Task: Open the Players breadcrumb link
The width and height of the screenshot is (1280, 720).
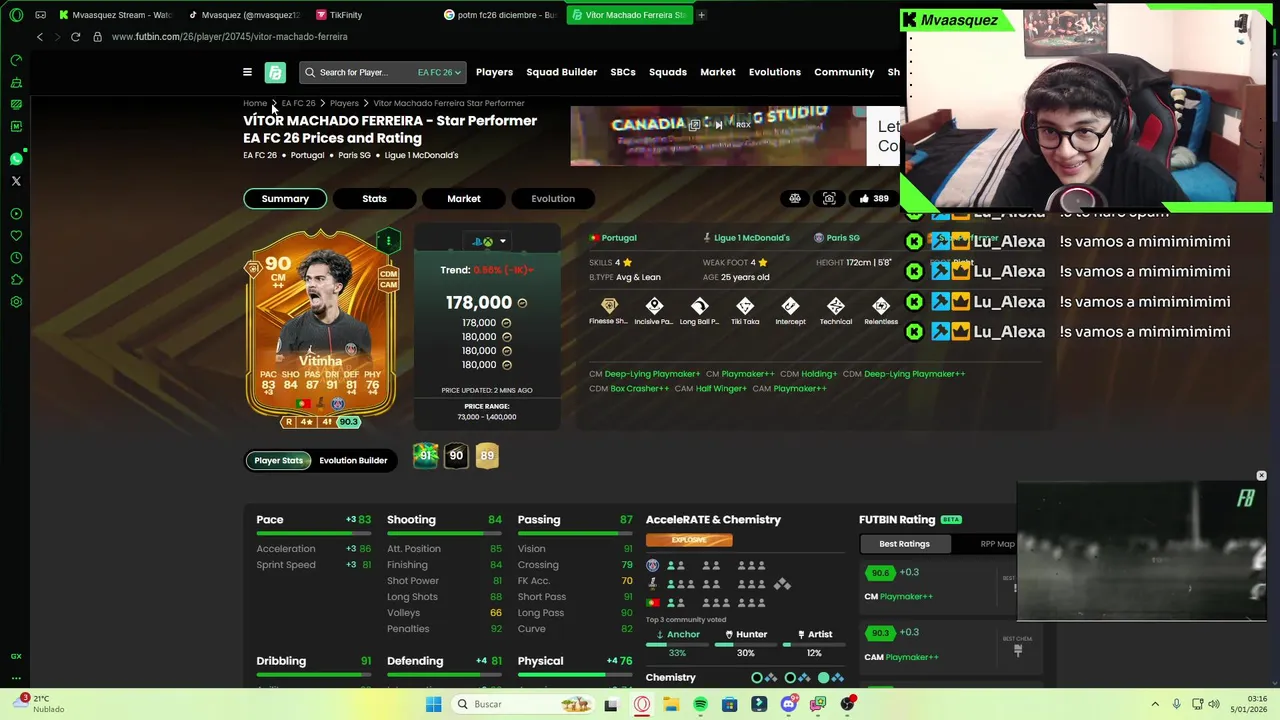Action: [344, 103]
